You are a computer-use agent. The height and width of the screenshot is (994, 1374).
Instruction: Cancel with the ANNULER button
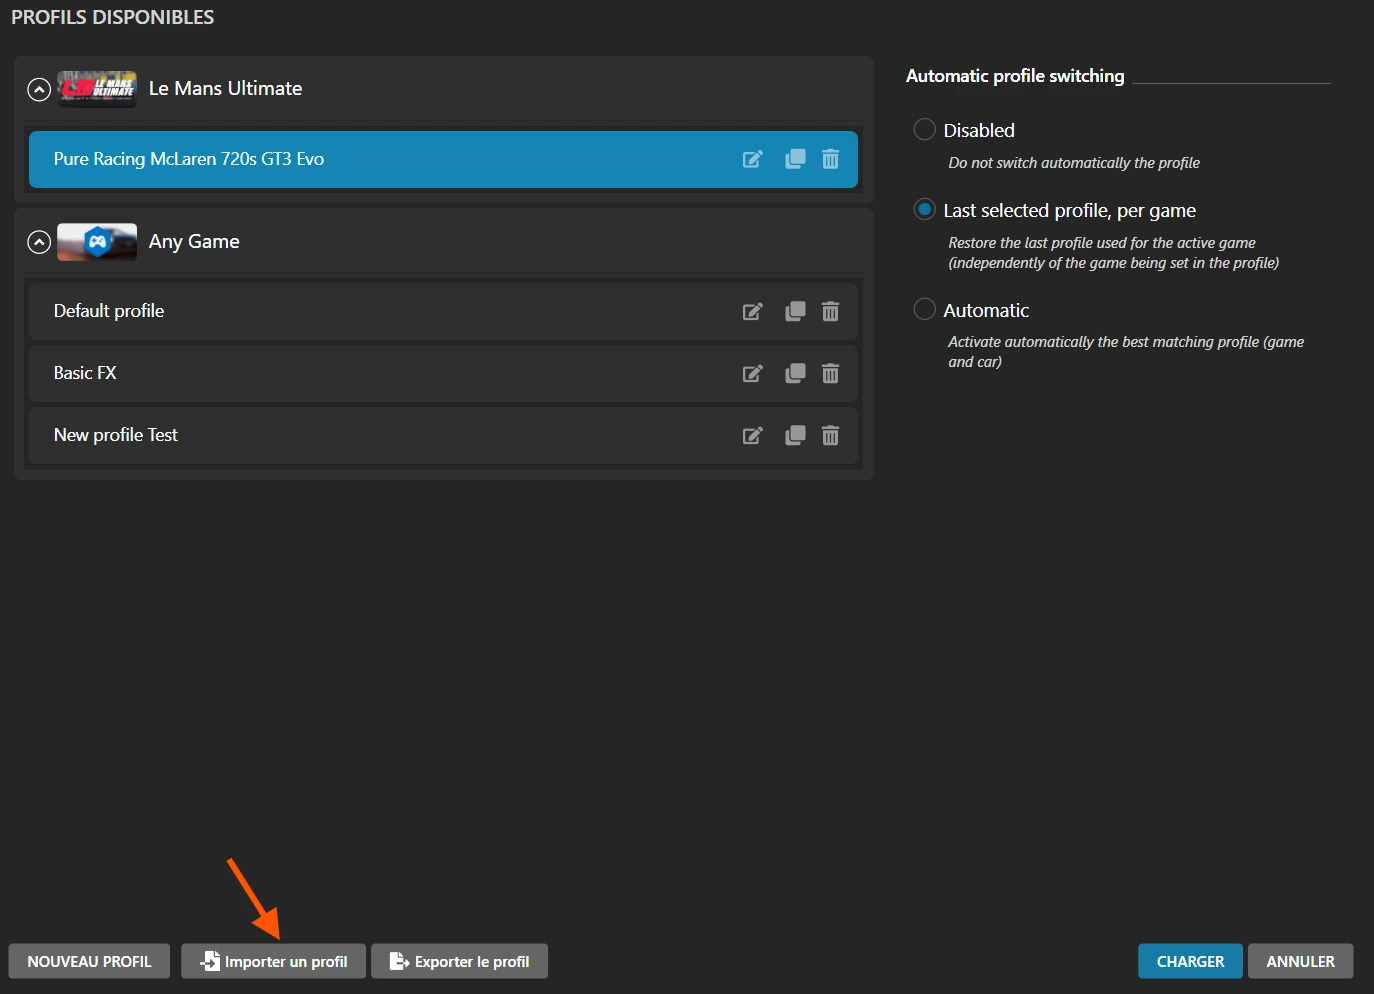[x=1300, y=962]
